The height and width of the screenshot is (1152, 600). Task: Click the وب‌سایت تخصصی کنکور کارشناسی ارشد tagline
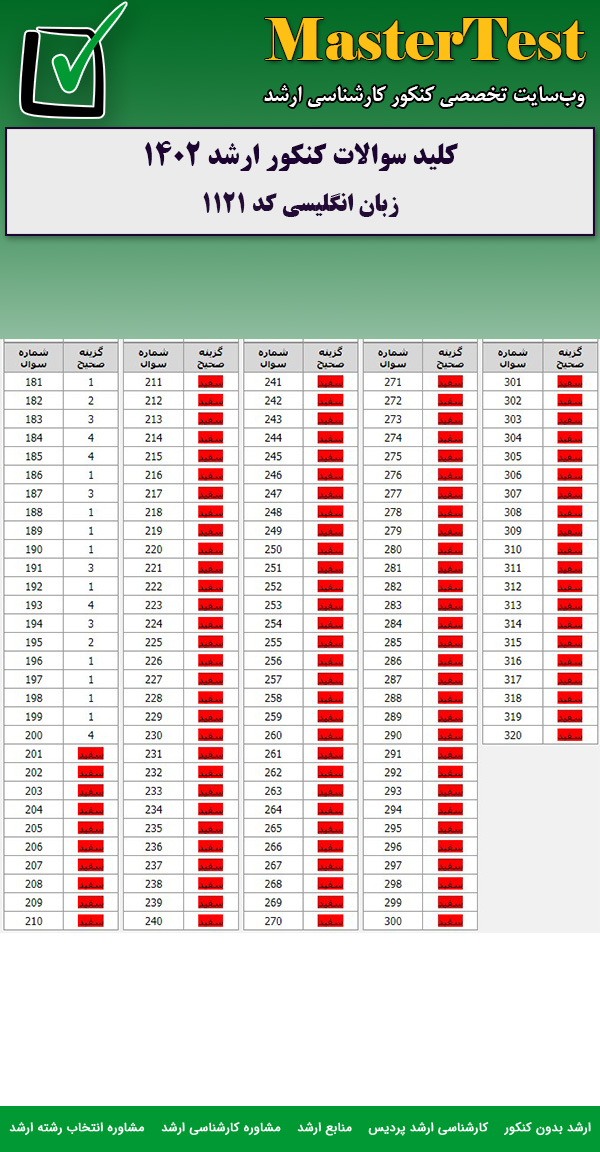[425, 97]
